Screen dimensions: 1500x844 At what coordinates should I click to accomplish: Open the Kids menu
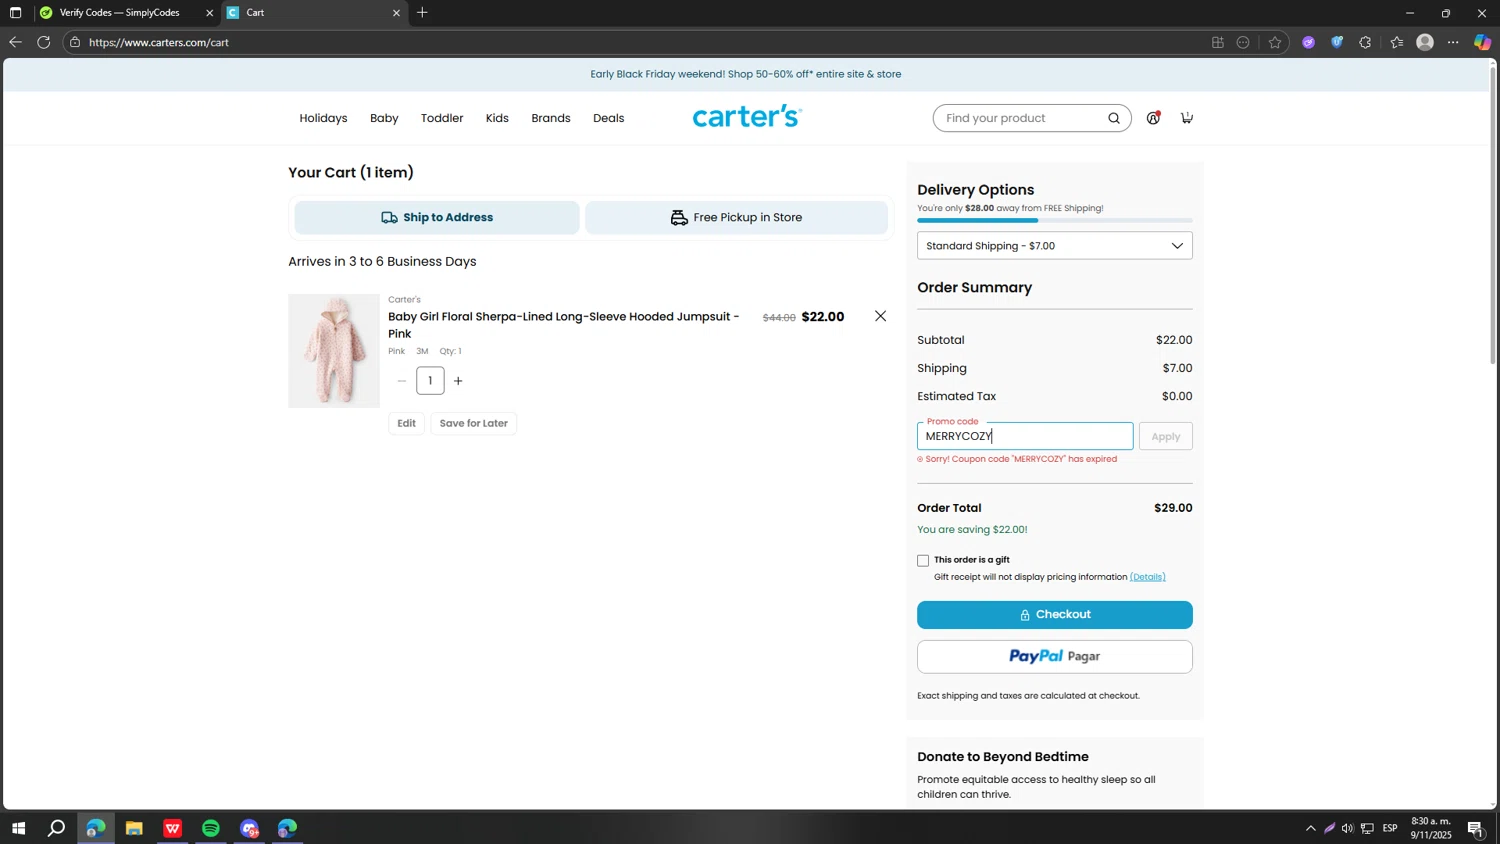pyautogui.click(x=497, y=118)
